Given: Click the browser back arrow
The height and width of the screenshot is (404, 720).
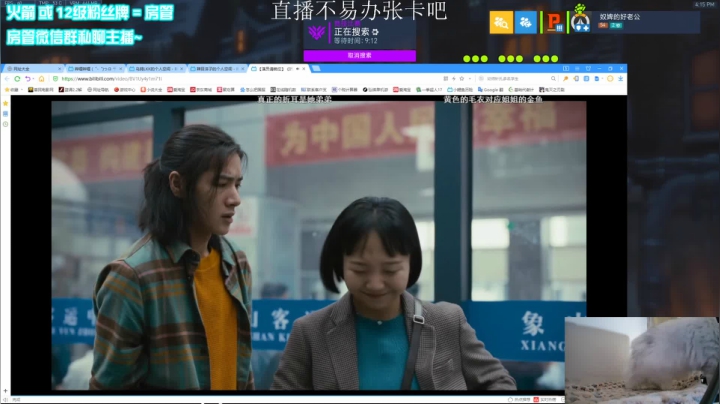Looking at the screenshot, I should point(7,79).
